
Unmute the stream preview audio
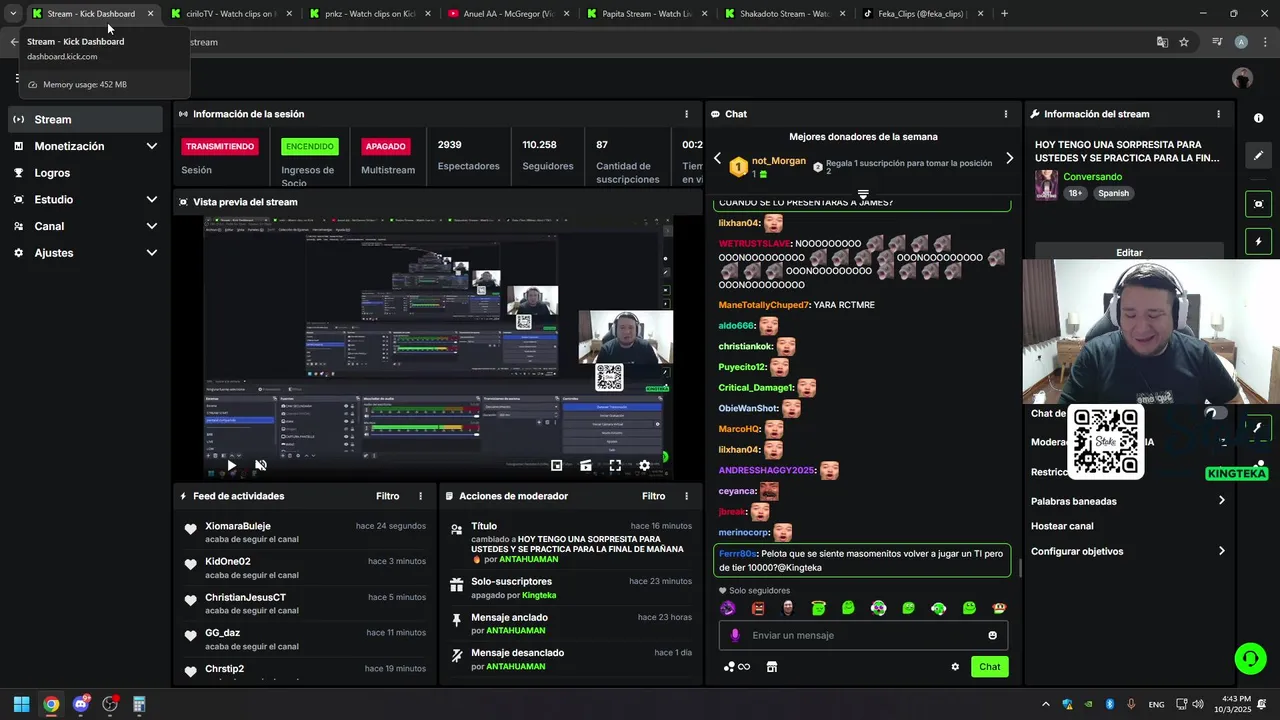[261, 465]
